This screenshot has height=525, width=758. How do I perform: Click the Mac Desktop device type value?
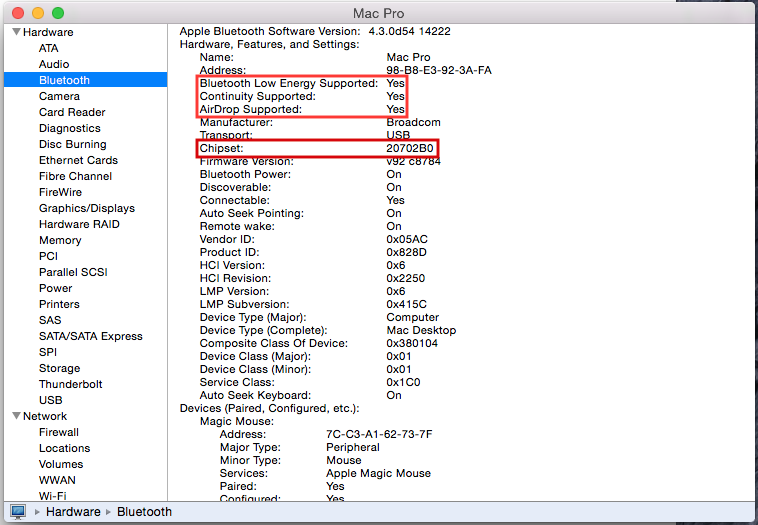[x=421, y=331]
